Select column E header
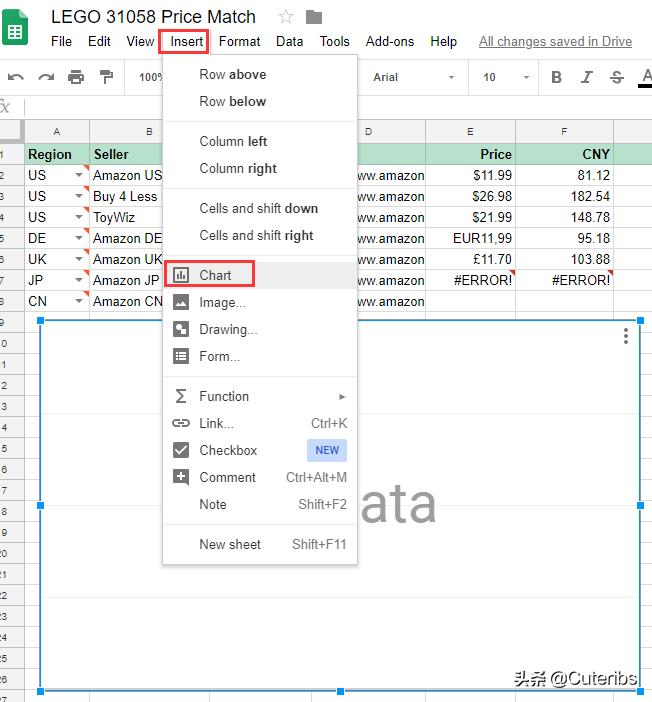 point(470,132)
